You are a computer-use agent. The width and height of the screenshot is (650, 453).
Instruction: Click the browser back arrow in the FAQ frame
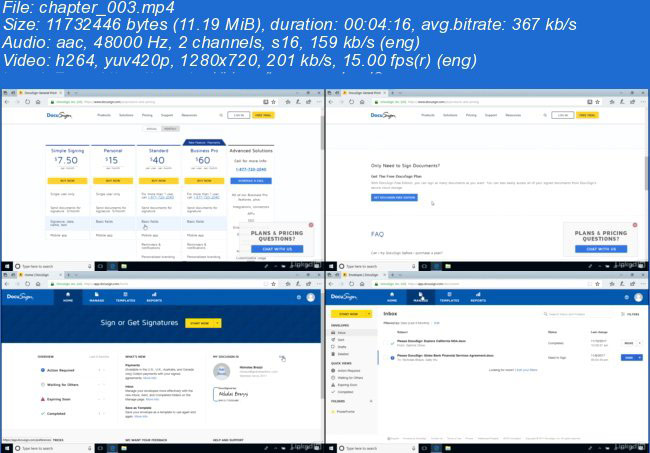tap(331, 102)
